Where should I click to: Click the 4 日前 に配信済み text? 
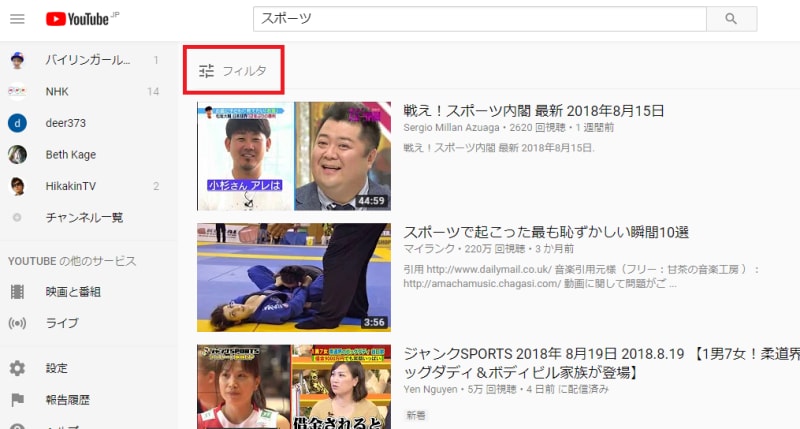click(568, 390)
